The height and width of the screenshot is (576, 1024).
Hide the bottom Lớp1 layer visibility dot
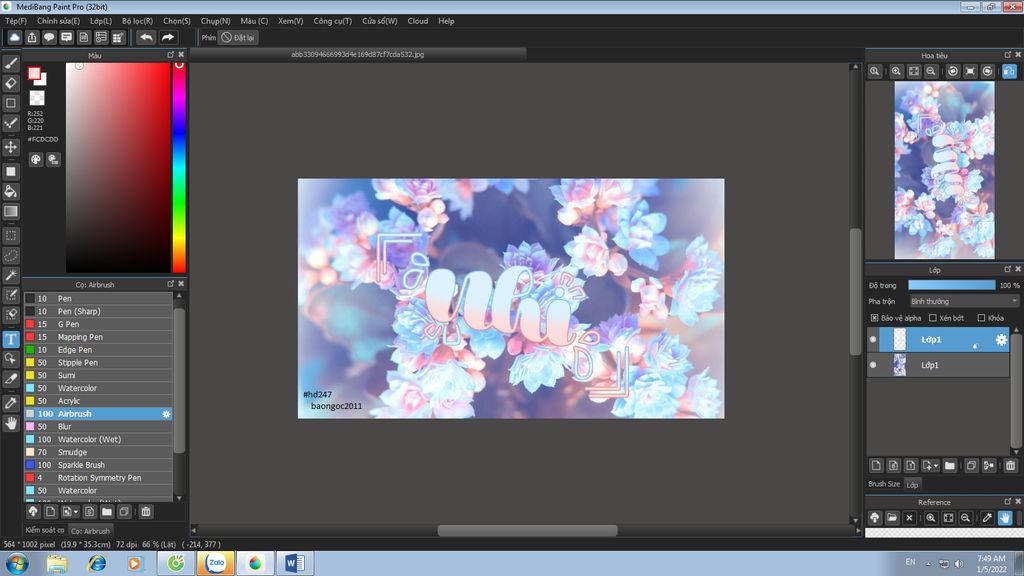[x=873, y=365]
